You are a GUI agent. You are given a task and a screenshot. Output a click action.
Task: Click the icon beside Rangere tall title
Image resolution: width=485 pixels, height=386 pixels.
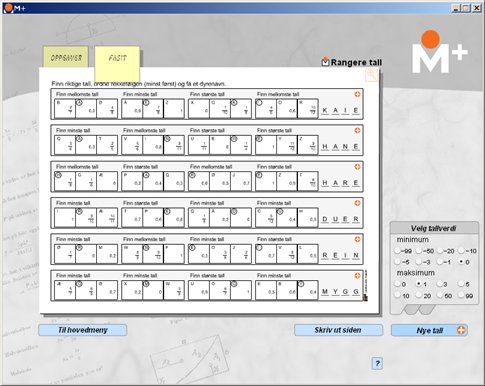(325, 62)
